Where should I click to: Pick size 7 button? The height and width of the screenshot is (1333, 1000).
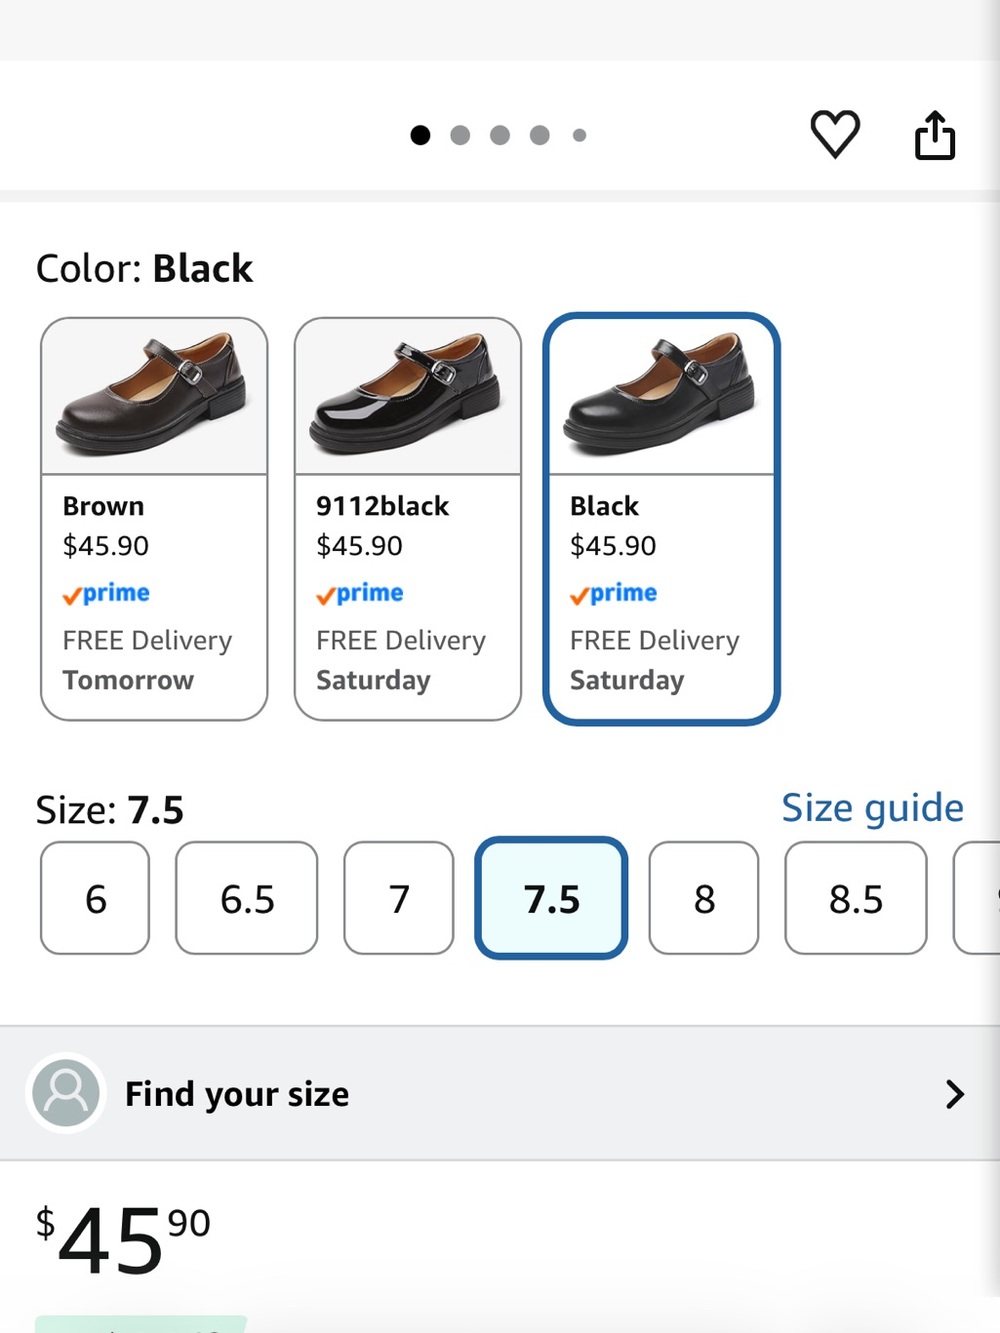pos(399,898)
